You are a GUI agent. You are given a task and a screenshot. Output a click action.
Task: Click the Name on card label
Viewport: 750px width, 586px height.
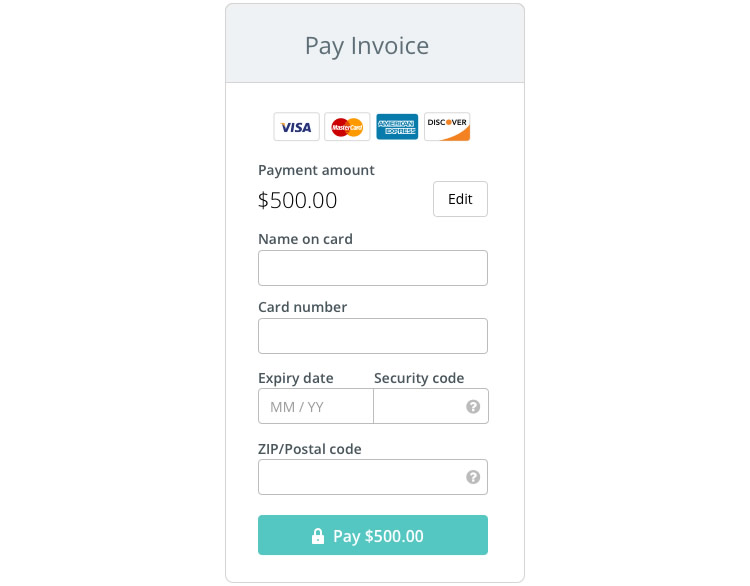pos(305,239)
